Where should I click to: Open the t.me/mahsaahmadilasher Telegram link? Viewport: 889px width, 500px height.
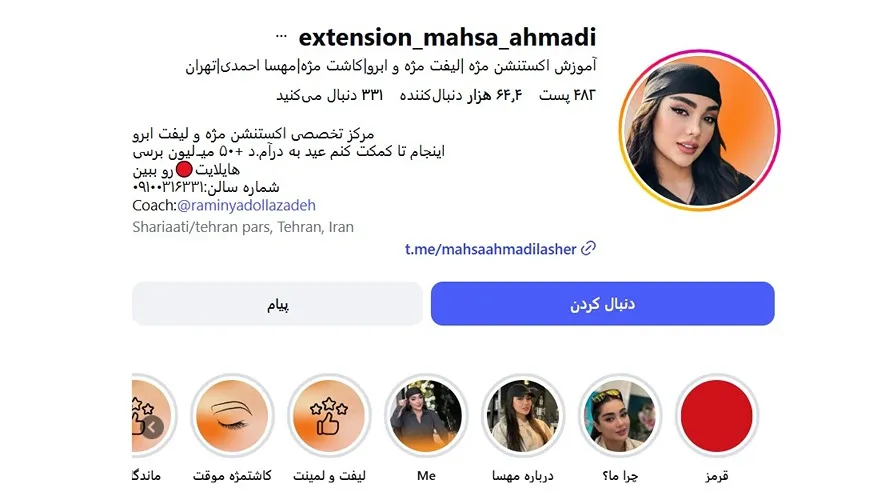click(x=490, y=249)
